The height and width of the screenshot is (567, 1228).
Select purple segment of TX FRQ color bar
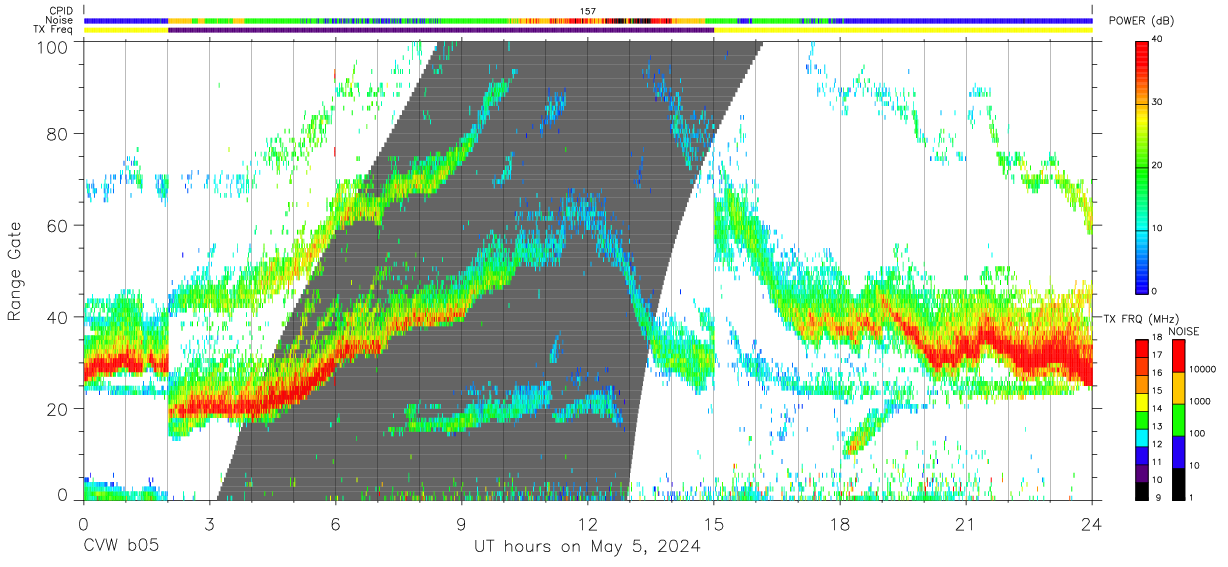click(x=1143, y=473)
